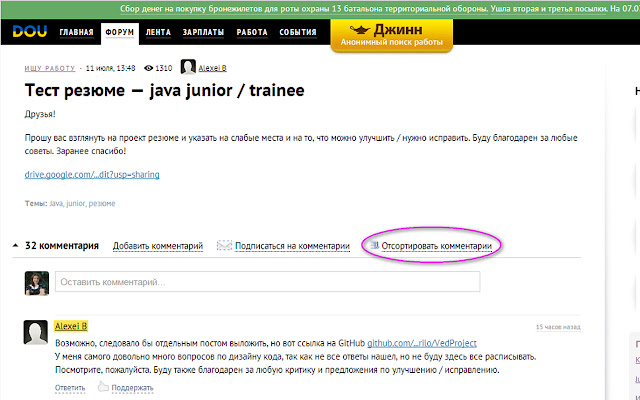Open the События section
This screenshot has height=400, width=640.
click(298, 32)
